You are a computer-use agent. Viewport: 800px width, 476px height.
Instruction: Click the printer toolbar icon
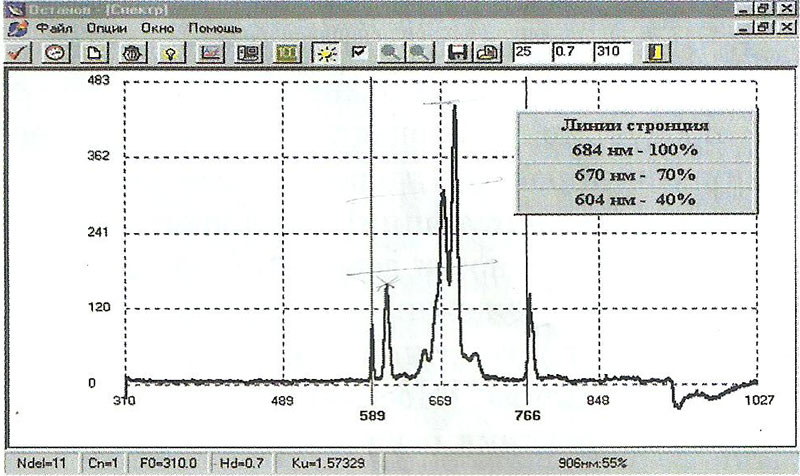click(489, 52)
